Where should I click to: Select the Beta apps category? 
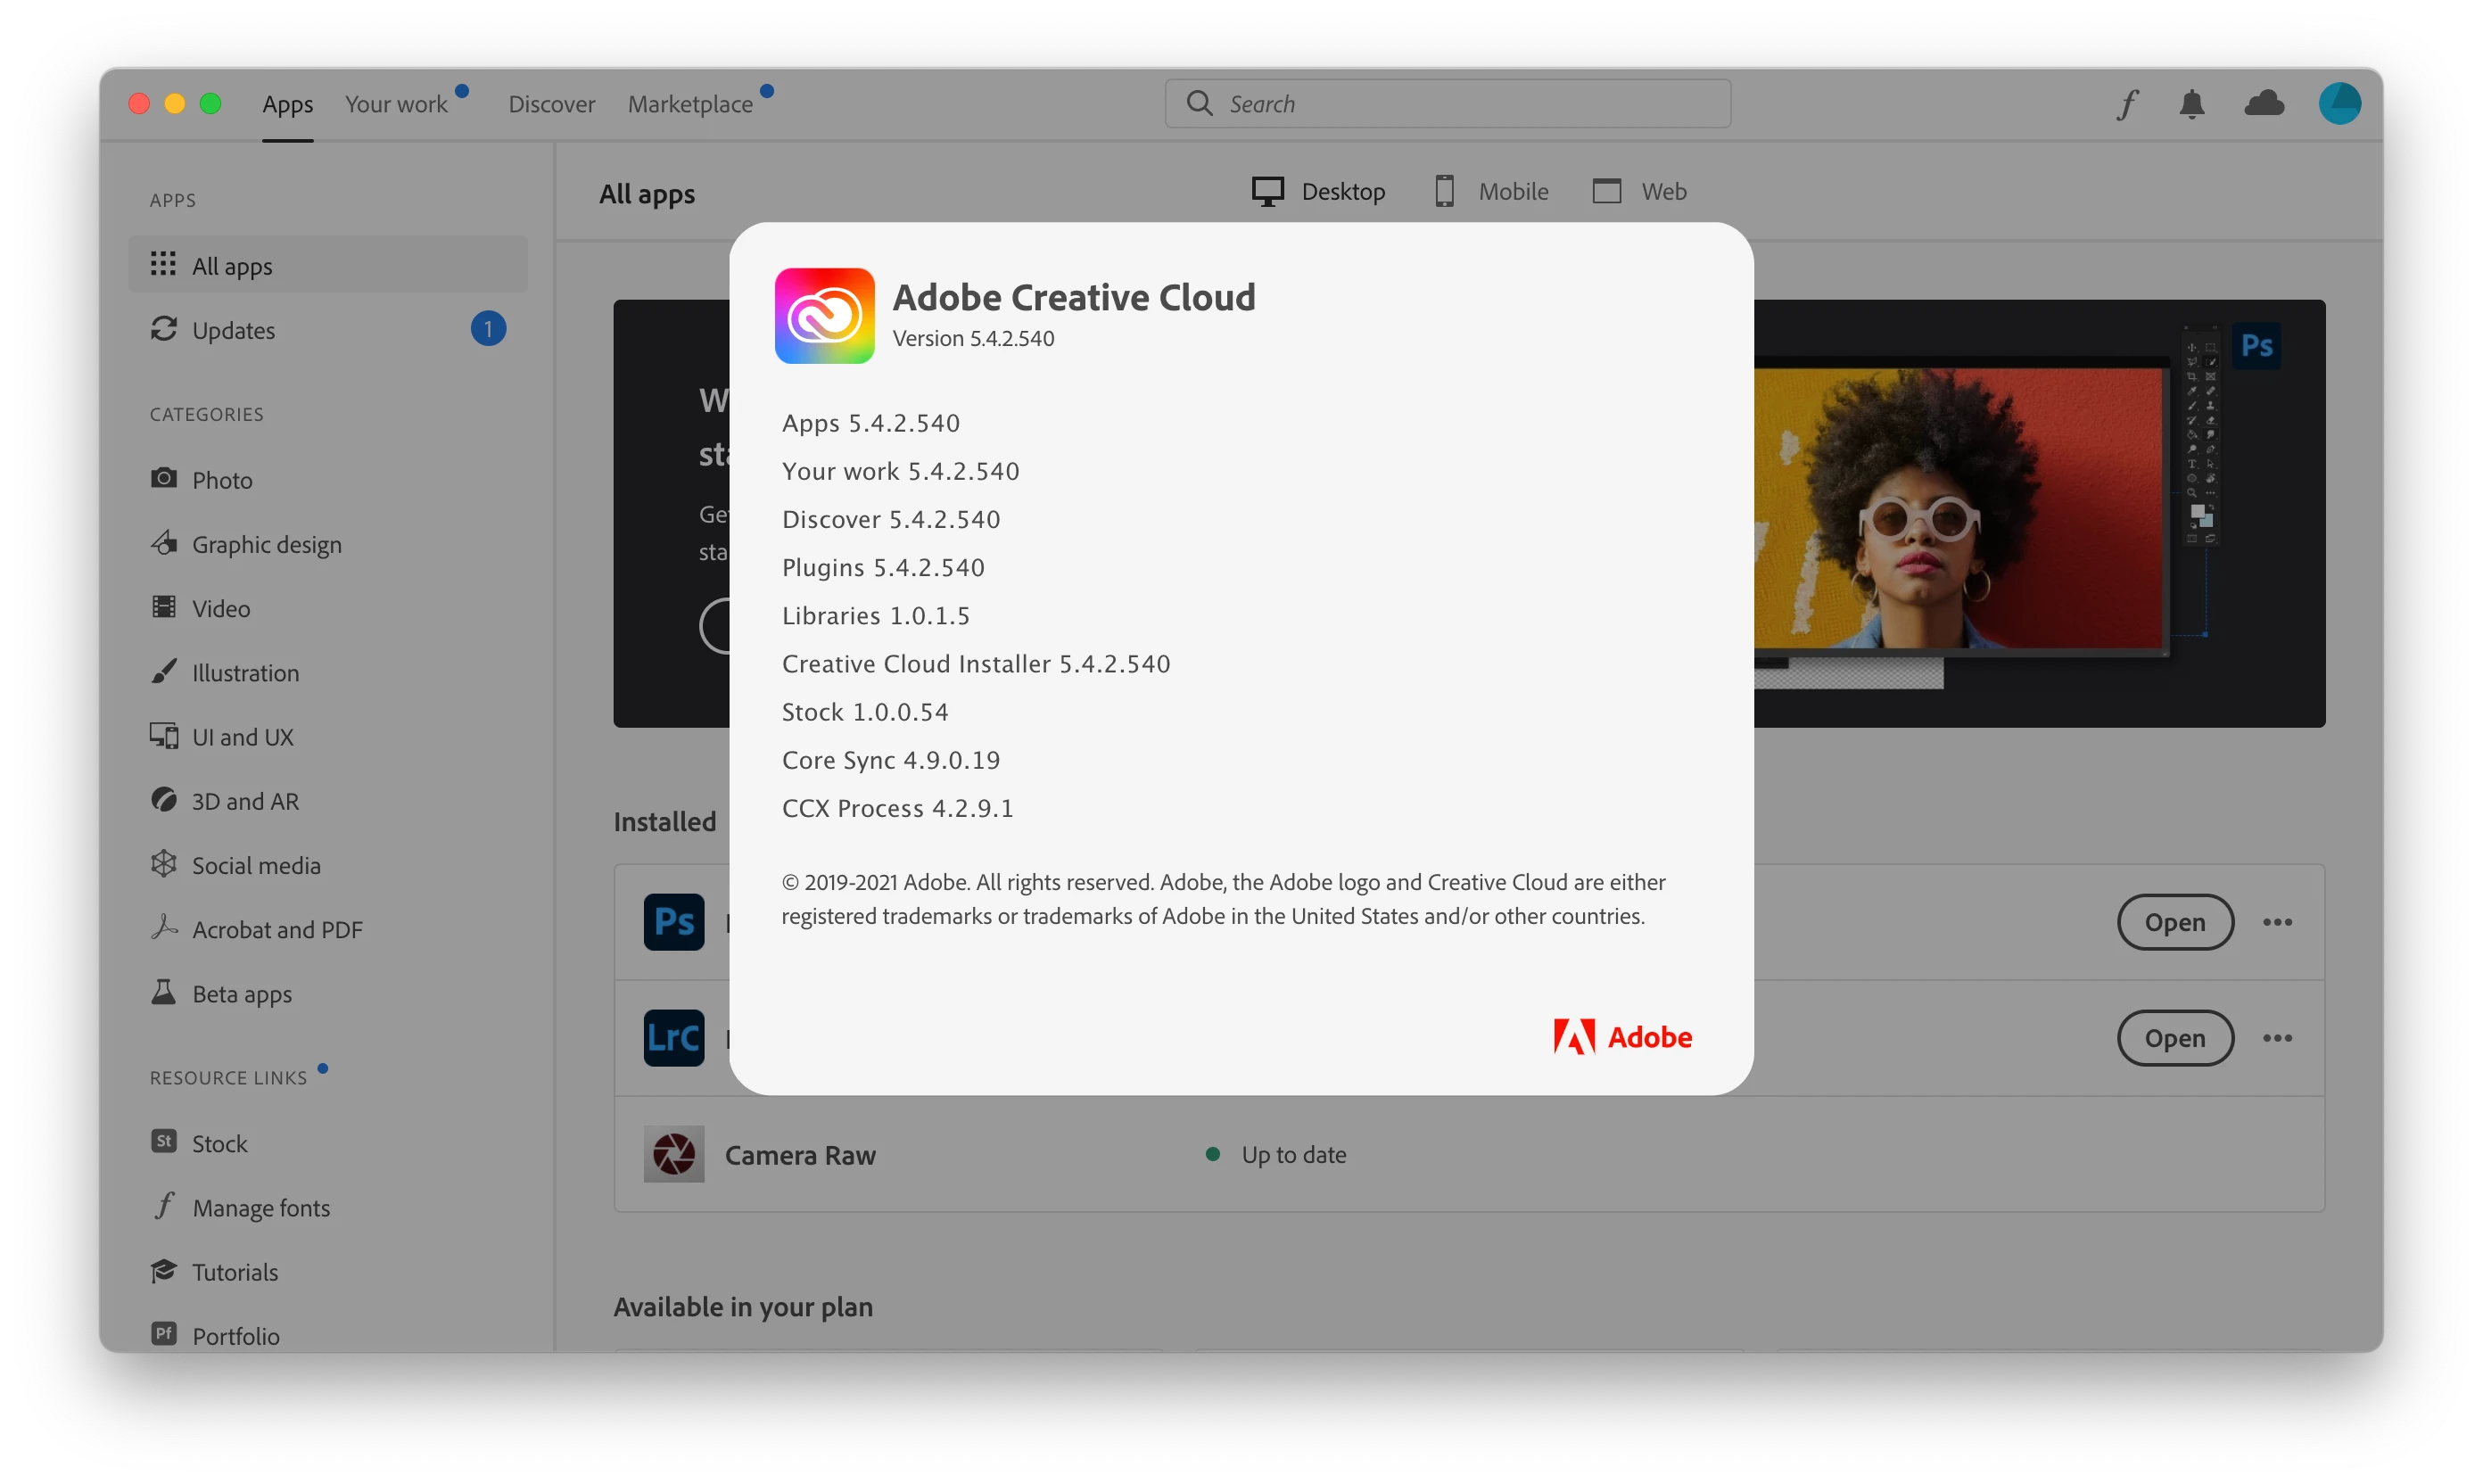241,994
